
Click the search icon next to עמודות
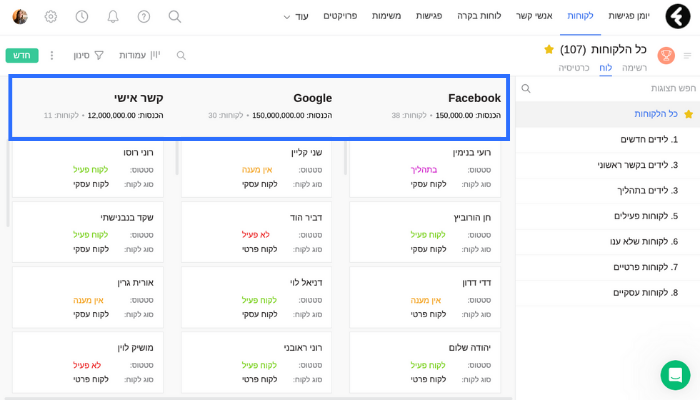[181, 55]
